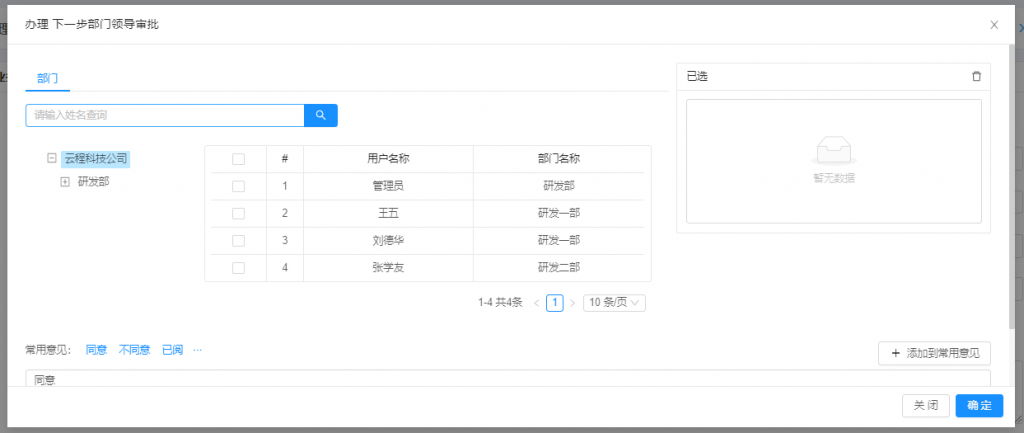Expand the 研发部 tree node
This screenshot has width=1024, height=433.
click(x=65, y=181)
